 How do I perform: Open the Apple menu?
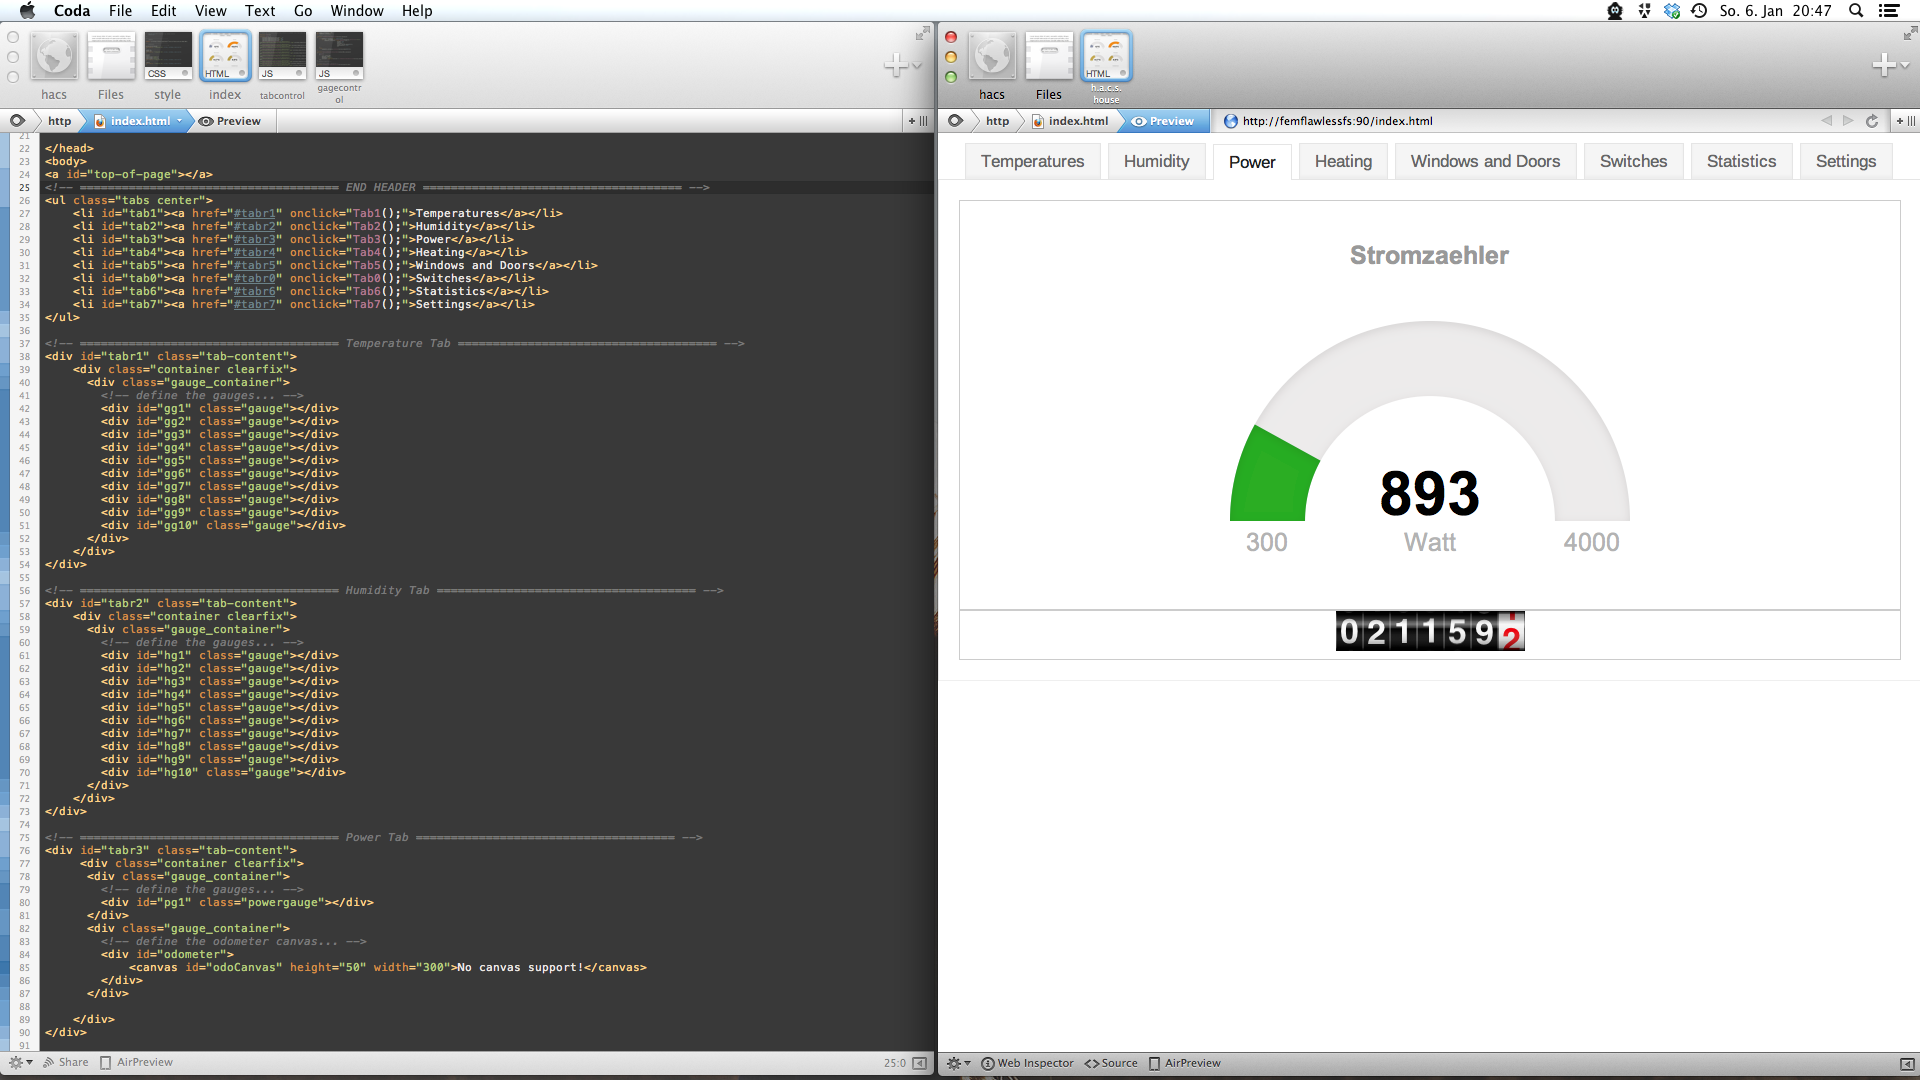coord(27,11)
